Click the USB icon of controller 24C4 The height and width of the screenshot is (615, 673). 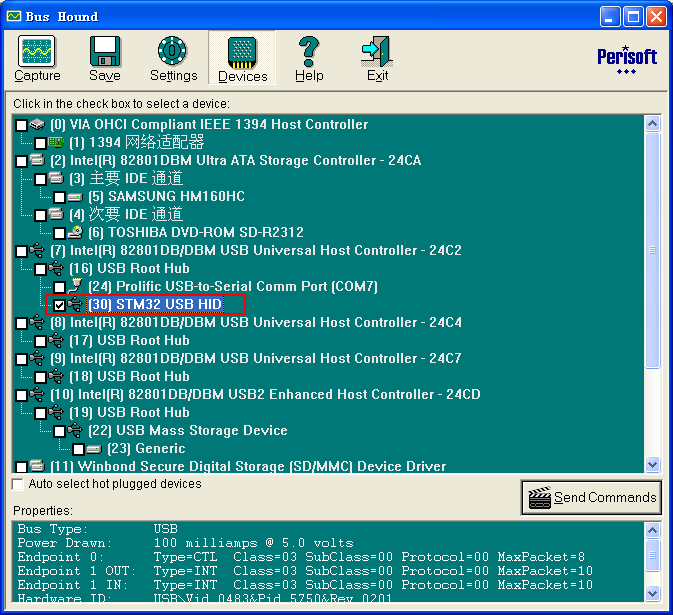coord(37,322)
